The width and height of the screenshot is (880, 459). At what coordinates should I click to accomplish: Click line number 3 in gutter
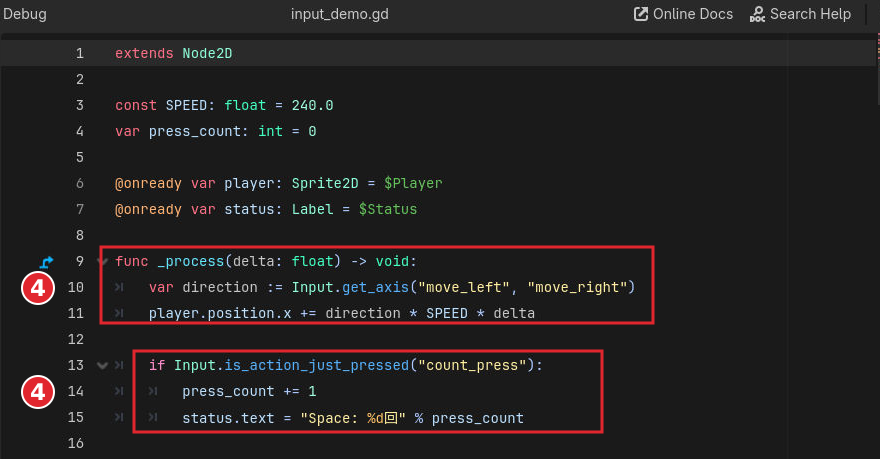click(80, 105)
